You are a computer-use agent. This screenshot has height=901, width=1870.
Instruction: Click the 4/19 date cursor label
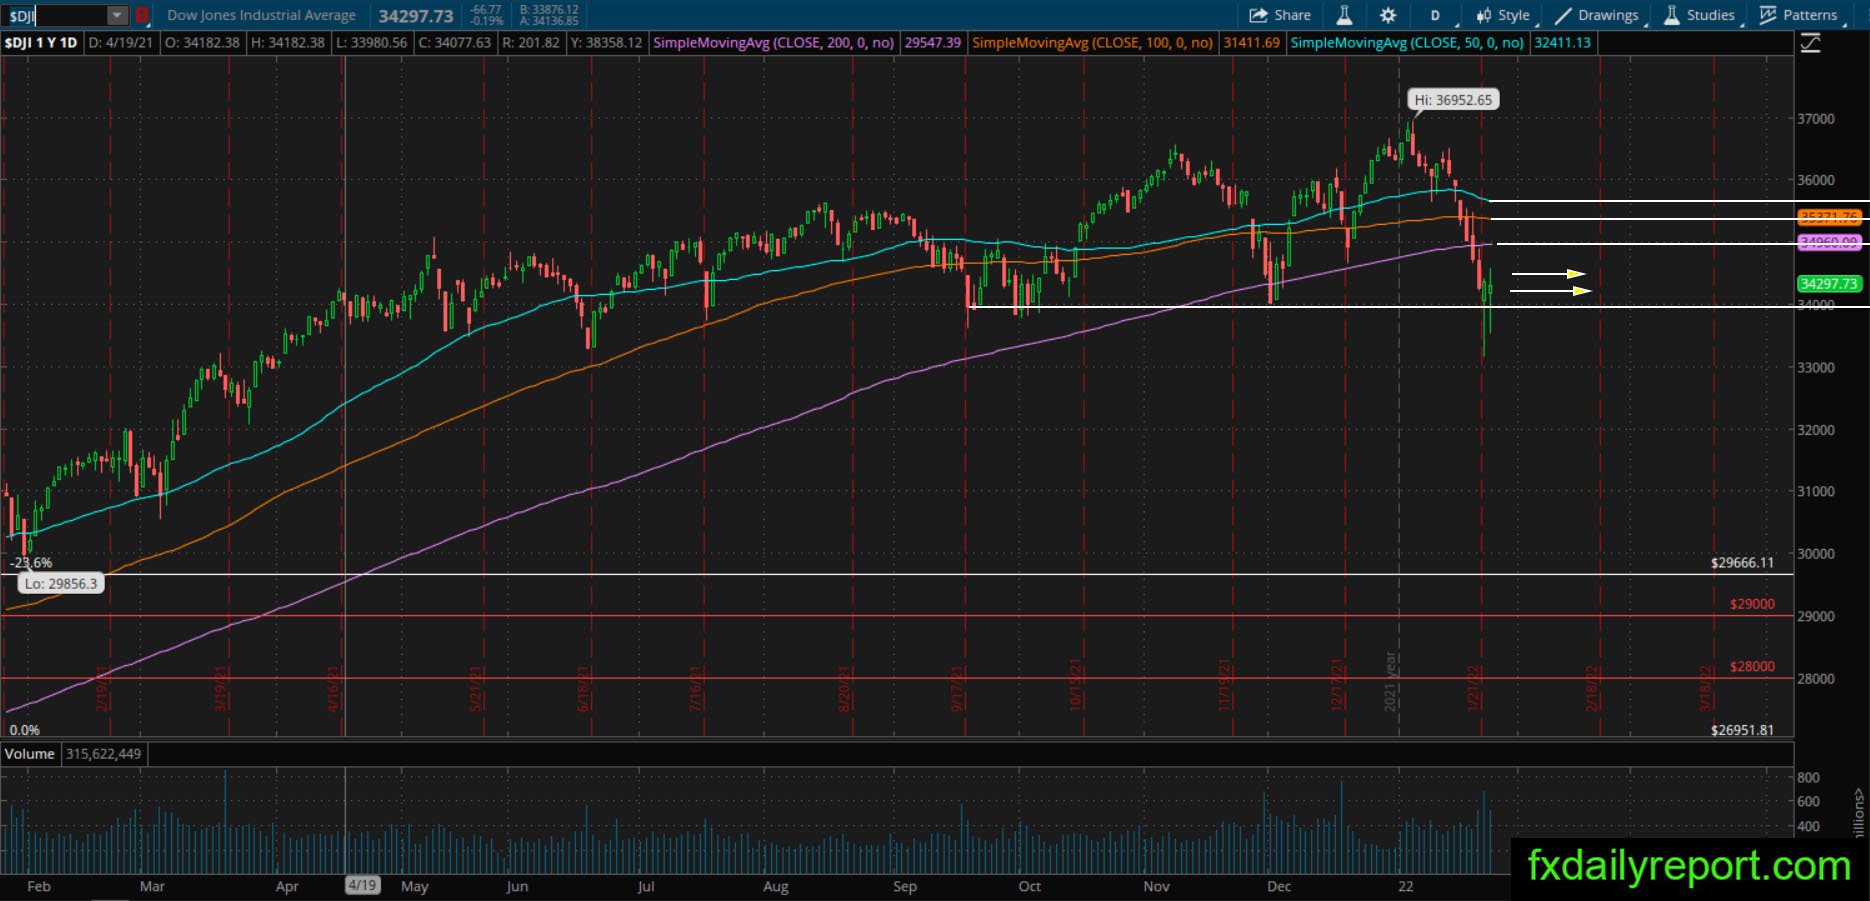pos(362,886)
